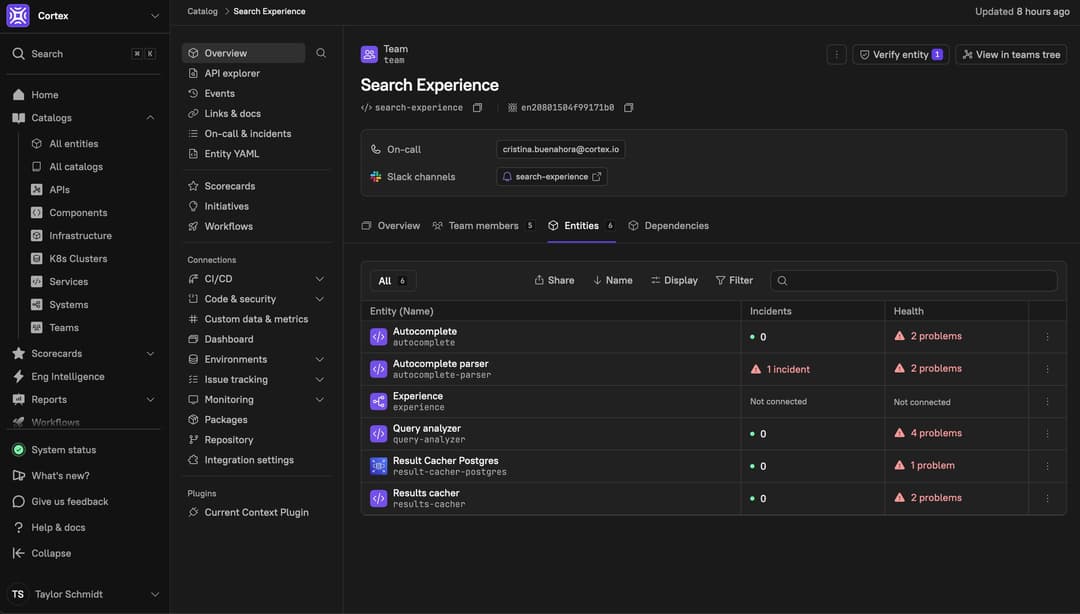
Task: Click the search field above the entities table
Action: [x=915, y=280]
